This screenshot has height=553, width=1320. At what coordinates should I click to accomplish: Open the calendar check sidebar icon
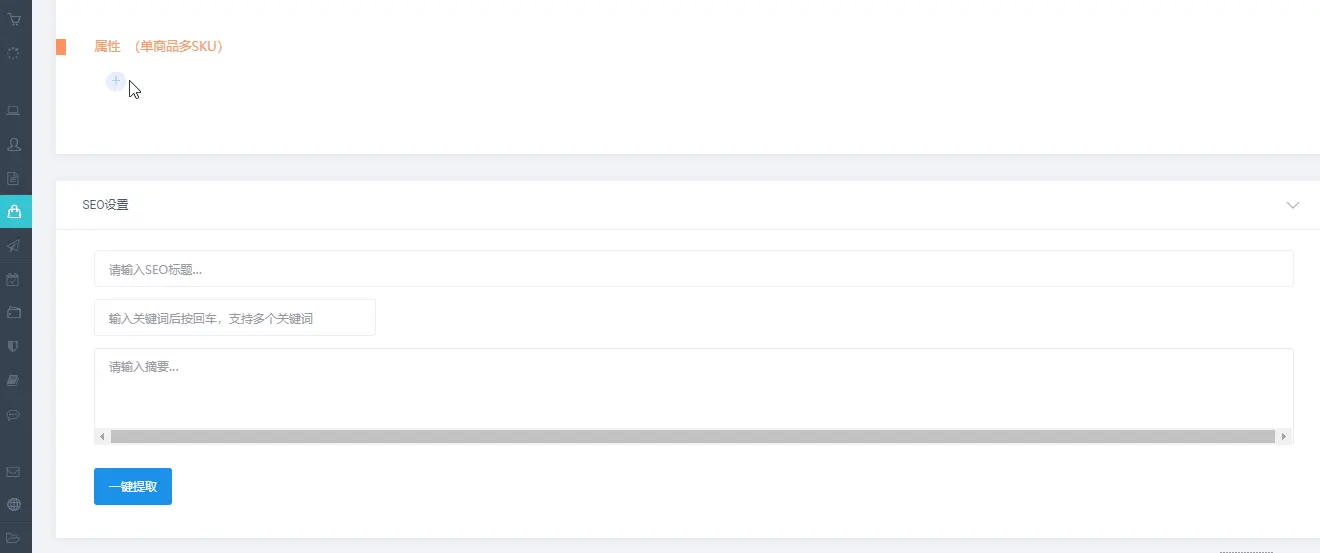click(x=14, y=280)
